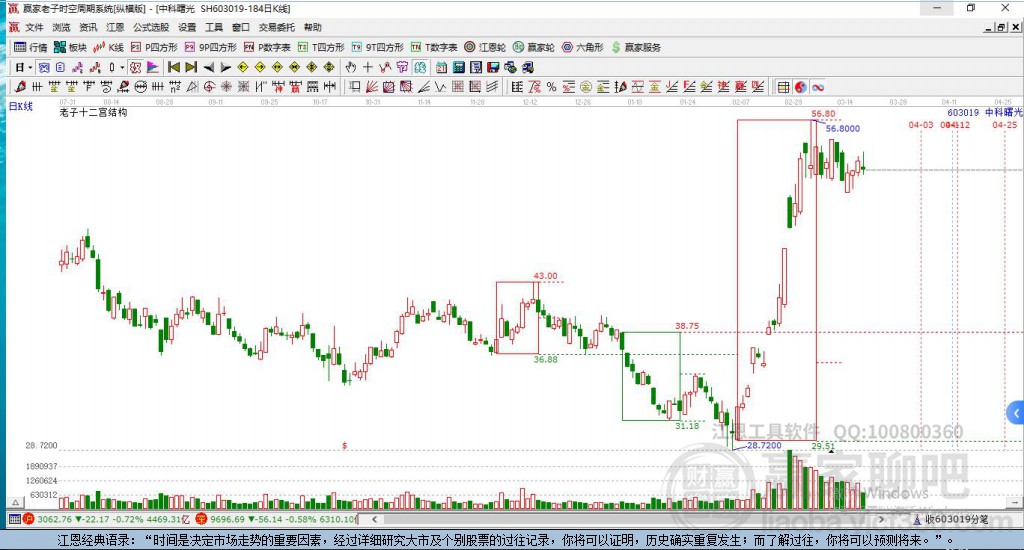Expand the 0 value dropdown arrow
Image resolution: width=1024 pixels, height=550 pixels.
click(x=121, y=67)
